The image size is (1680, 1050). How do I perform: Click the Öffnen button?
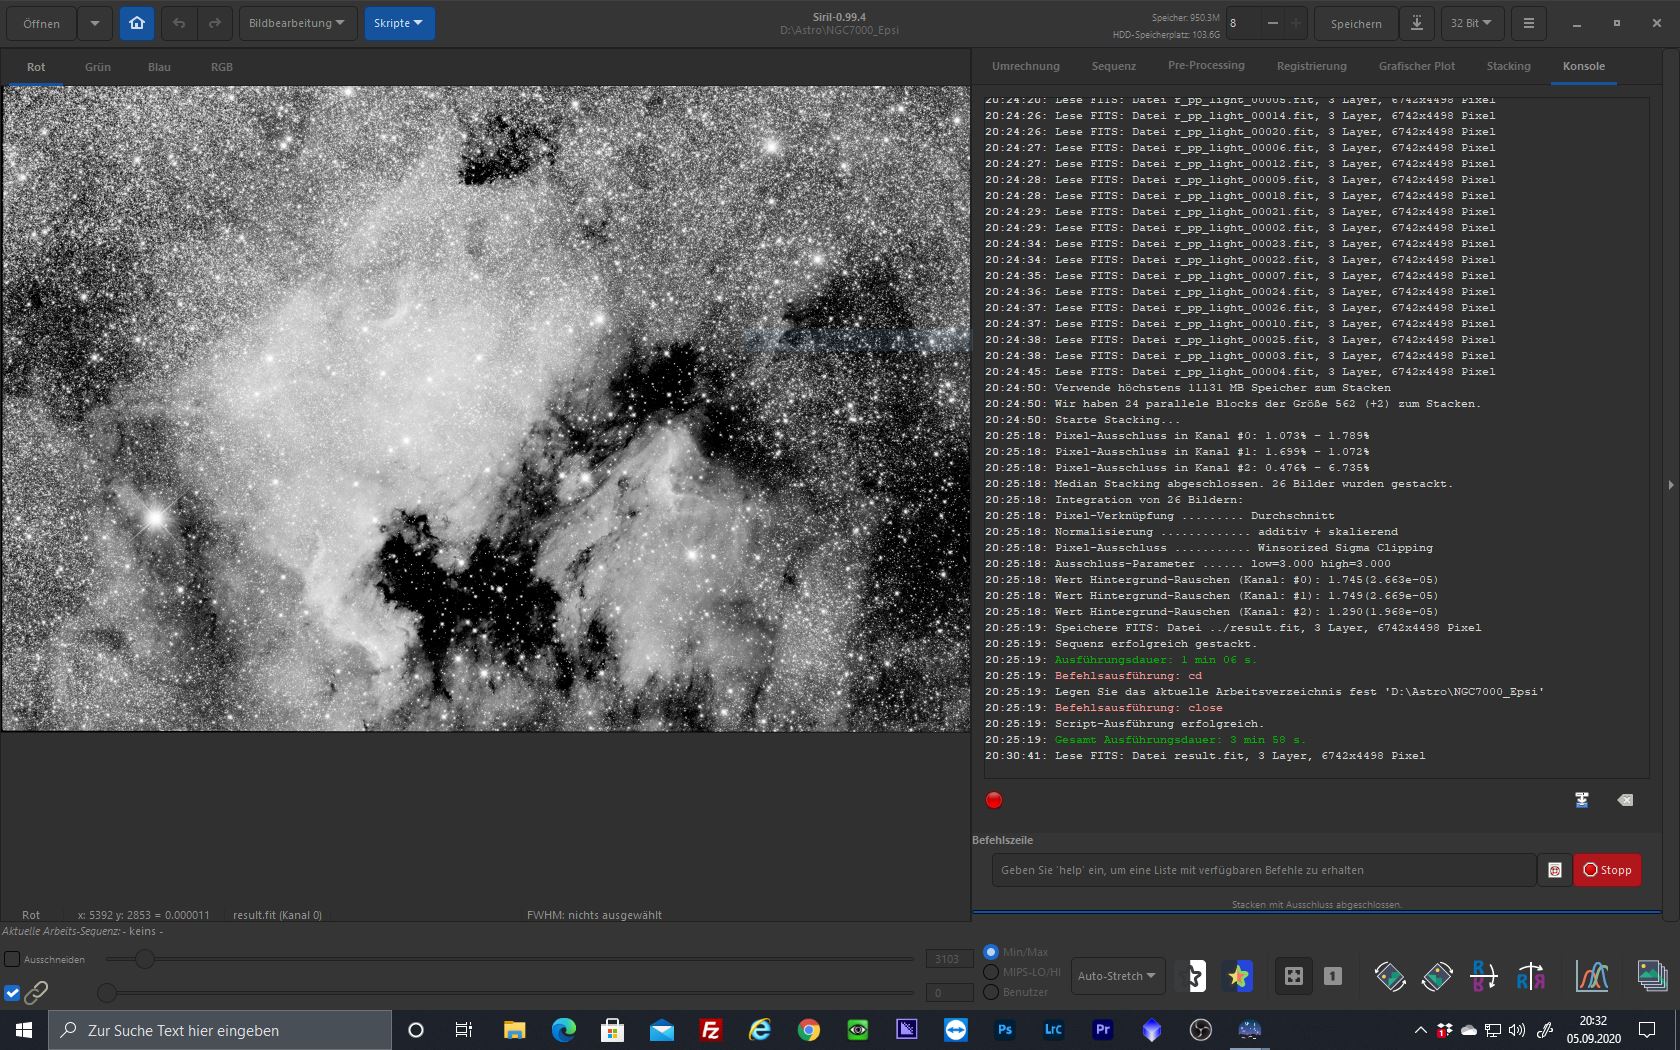click(42, 23)
